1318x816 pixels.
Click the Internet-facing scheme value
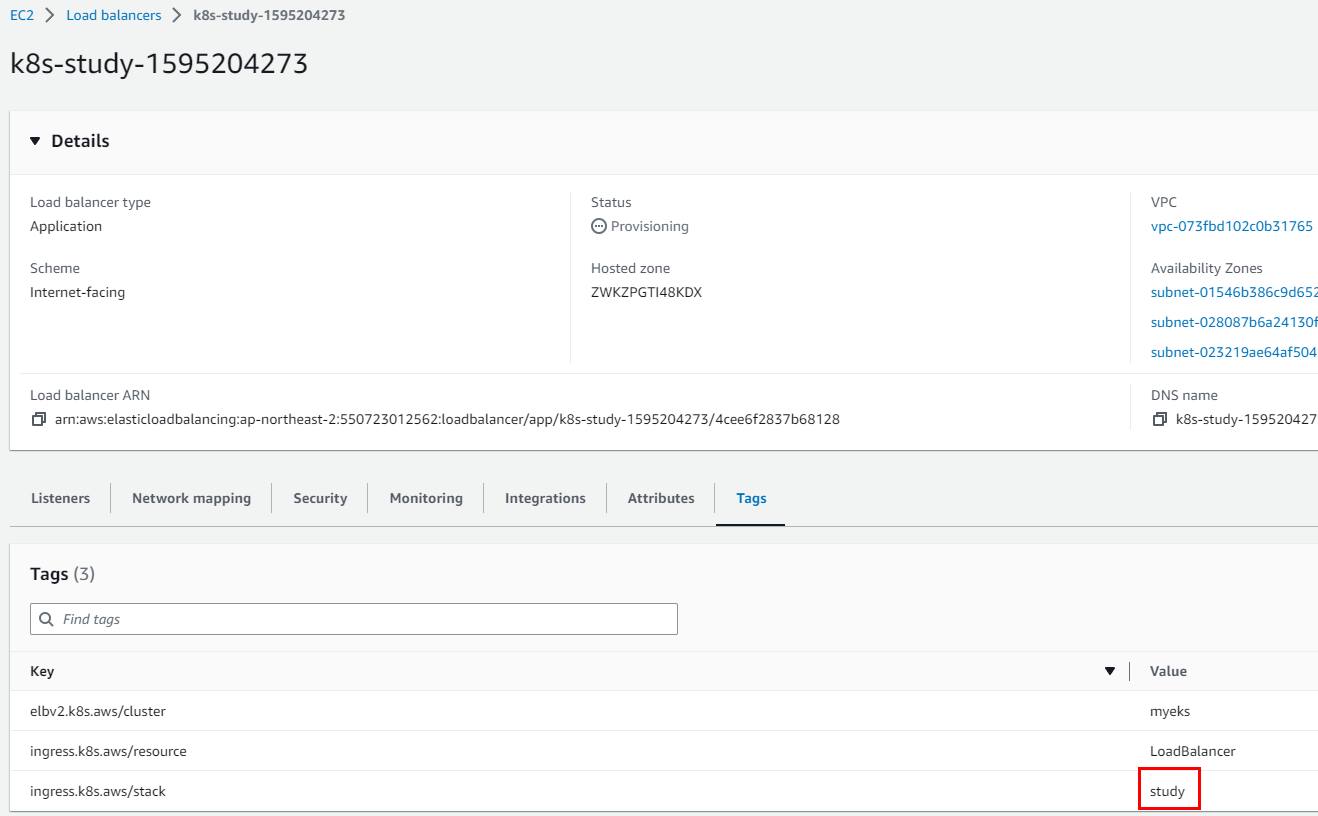click(77, 293)
